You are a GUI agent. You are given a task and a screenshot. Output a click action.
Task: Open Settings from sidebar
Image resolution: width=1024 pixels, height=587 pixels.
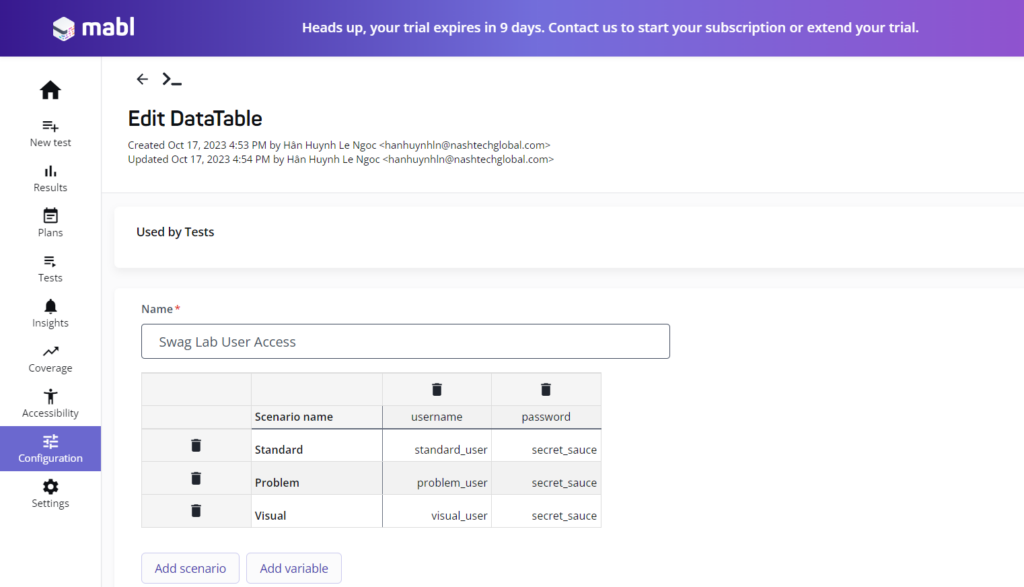tap(50, 494)
